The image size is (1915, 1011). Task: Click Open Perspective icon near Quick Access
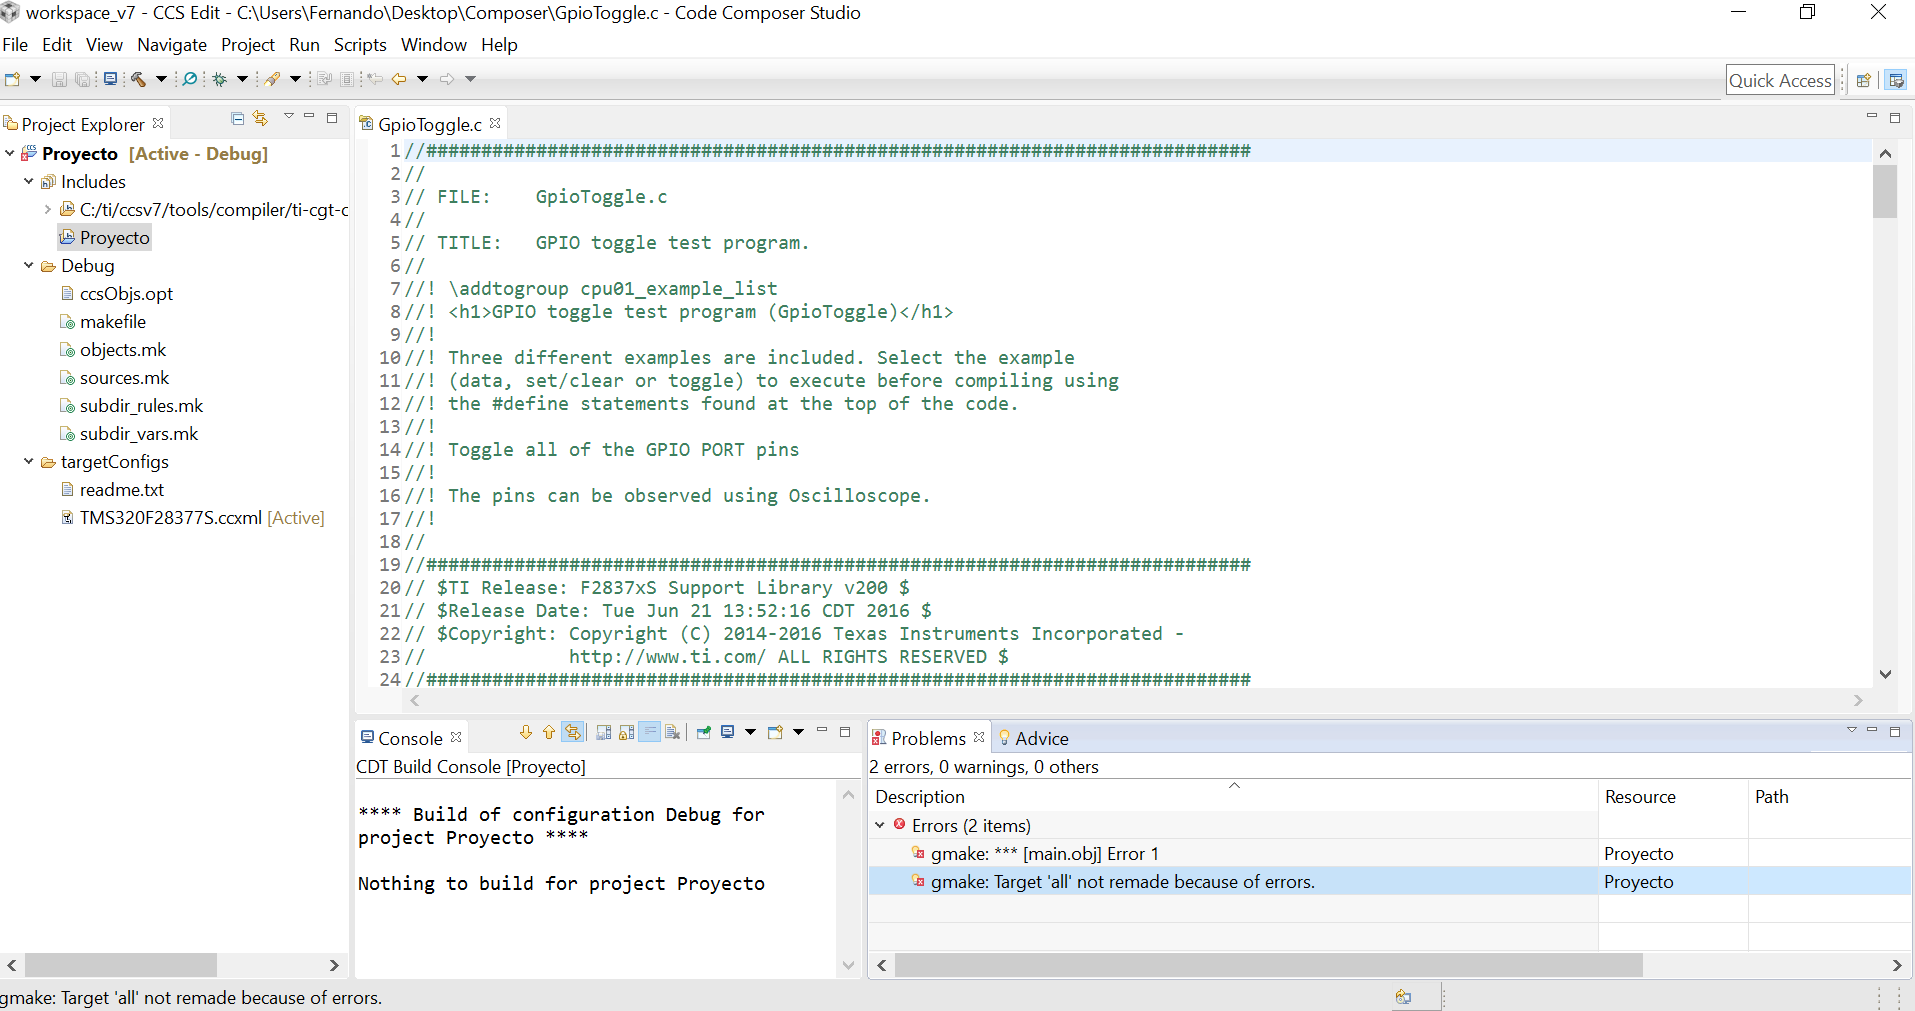(x=1863, y=80)
